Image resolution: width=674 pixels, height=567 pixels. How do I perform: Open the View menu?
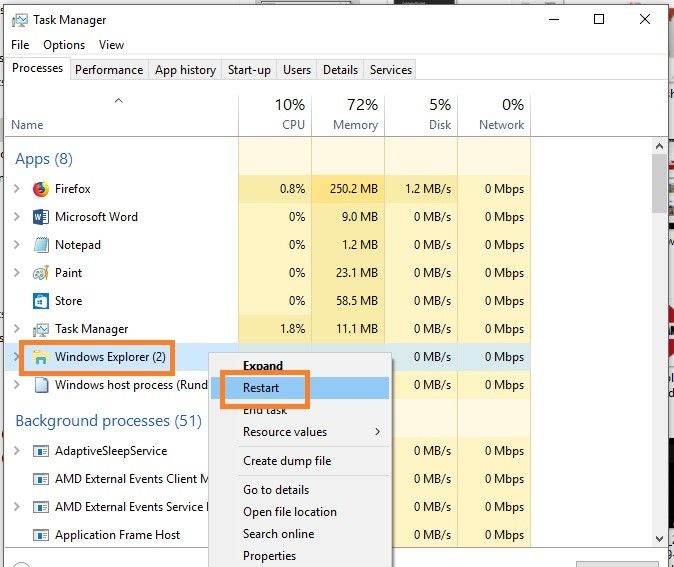(111, 45)
